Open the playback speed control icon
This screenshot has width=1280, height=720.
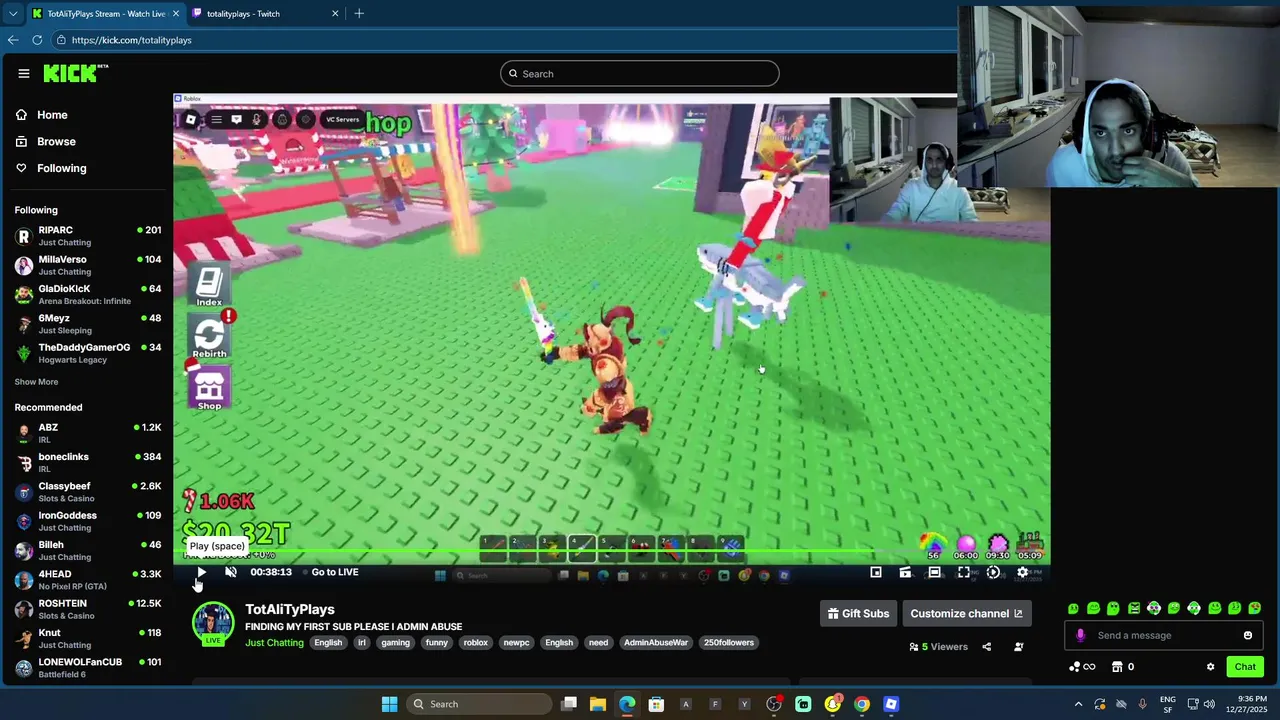coord(993,572)
